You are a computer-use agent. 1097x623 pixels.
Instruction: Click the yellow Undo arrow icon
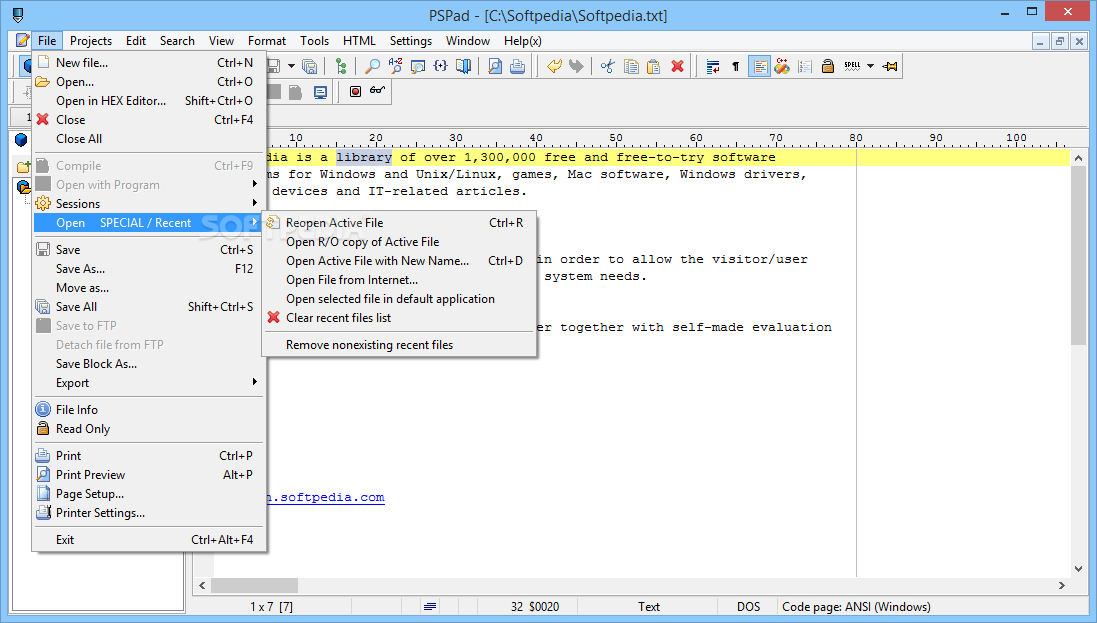coord(553,66)
